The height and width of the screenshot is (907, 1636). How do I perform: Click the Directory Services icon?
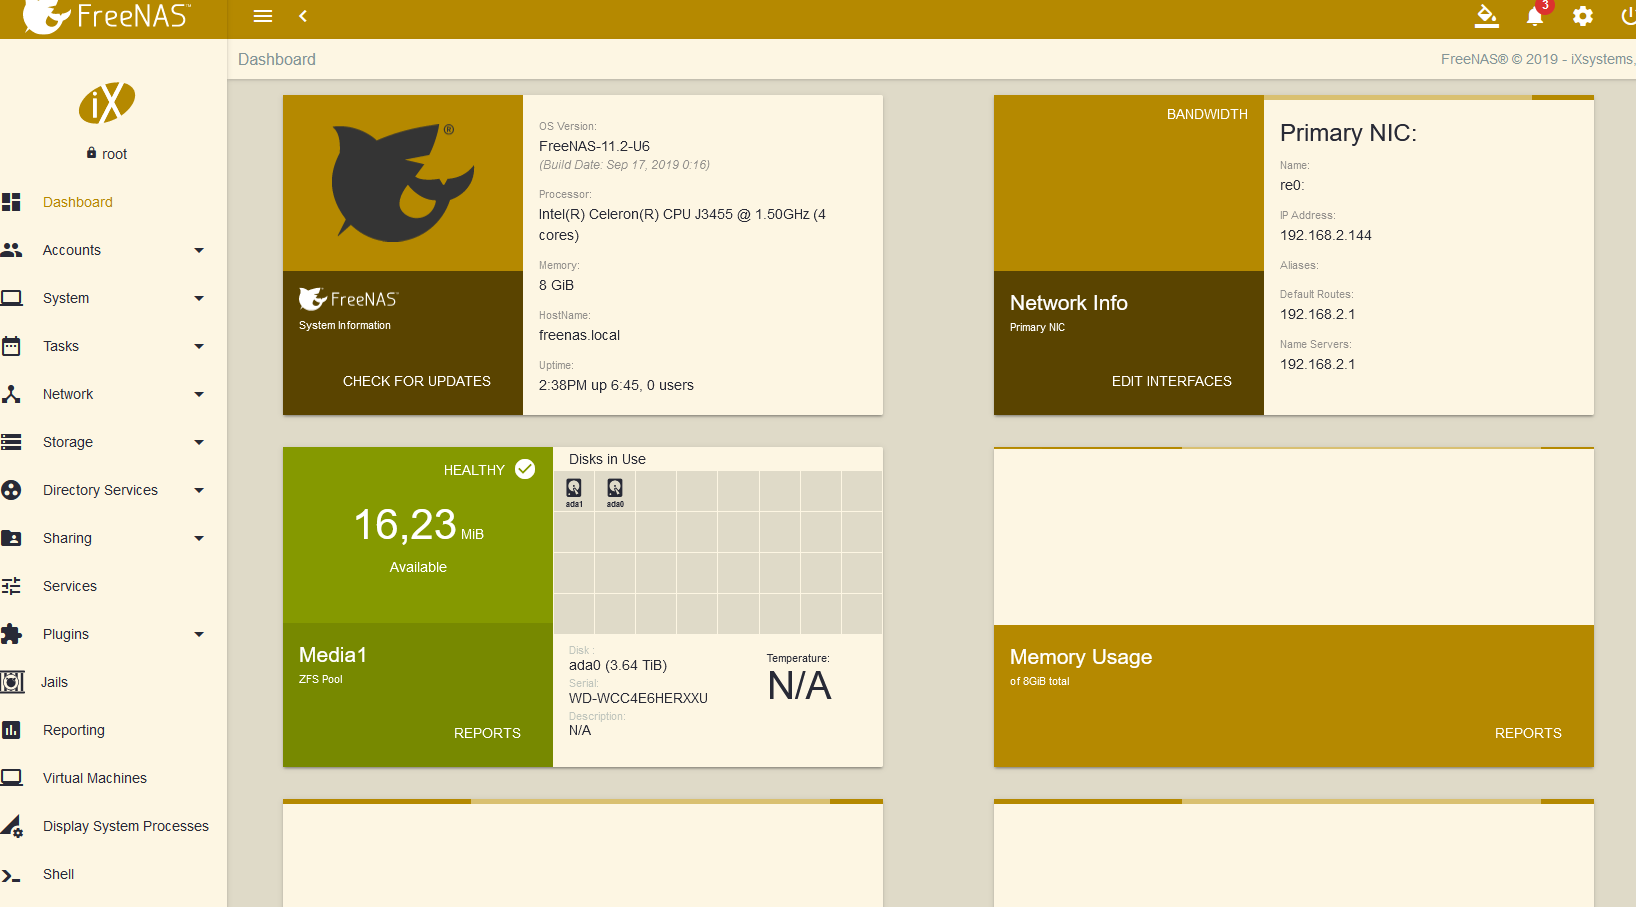[x=11, y=490]
